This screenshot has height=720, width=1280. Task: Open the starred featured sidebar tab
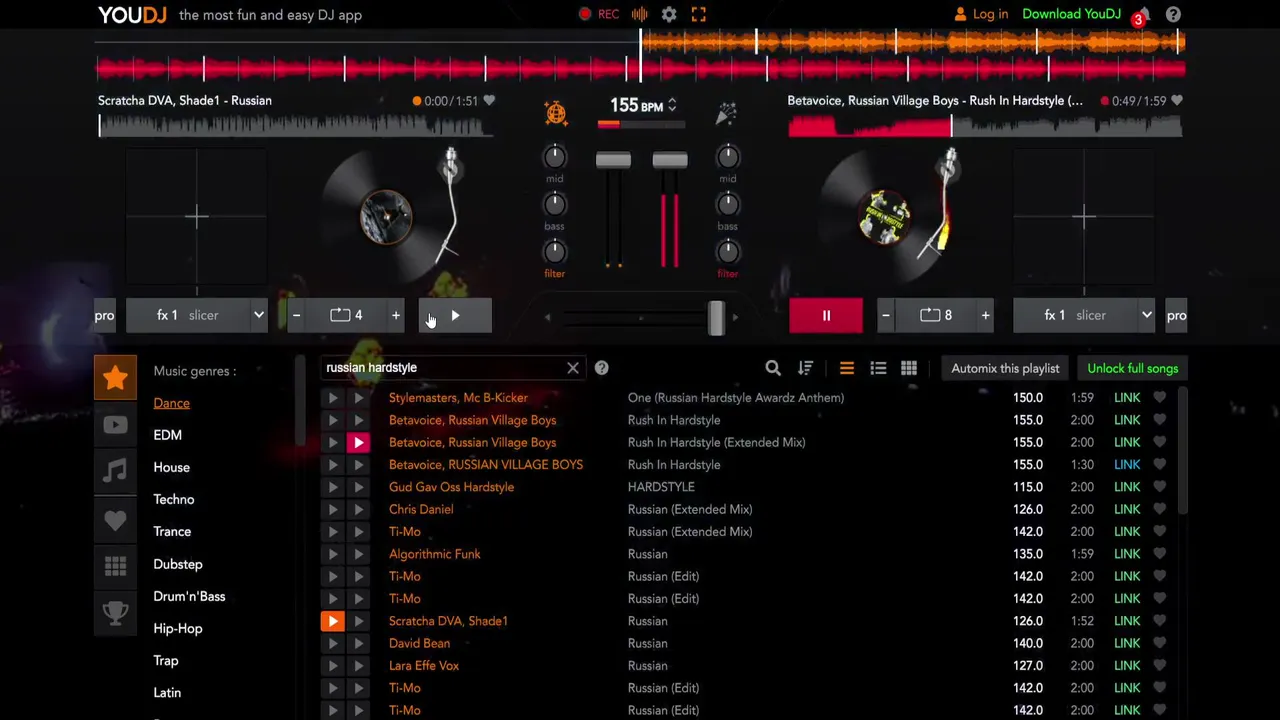pos(115,378)
